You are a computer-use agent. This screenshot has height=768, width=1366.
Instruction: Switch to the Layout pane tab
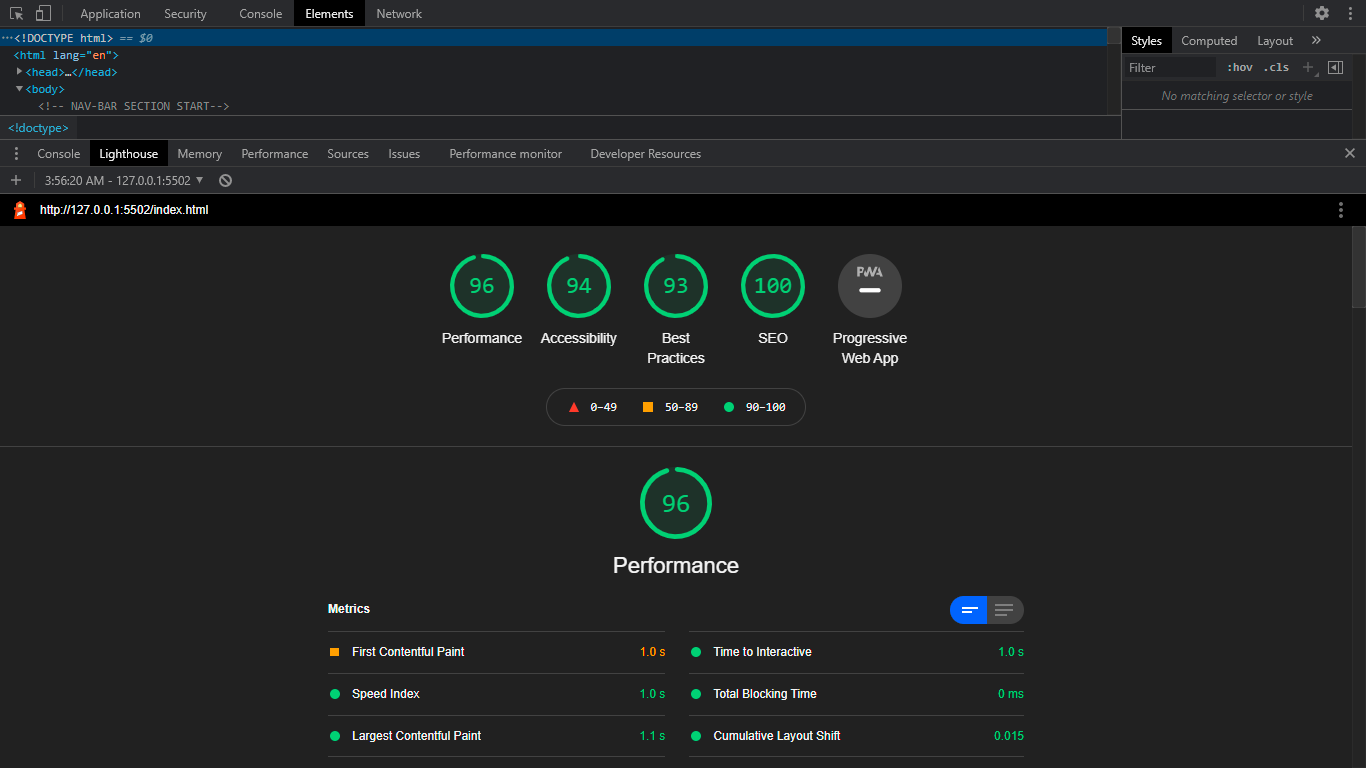[1275, 40]
